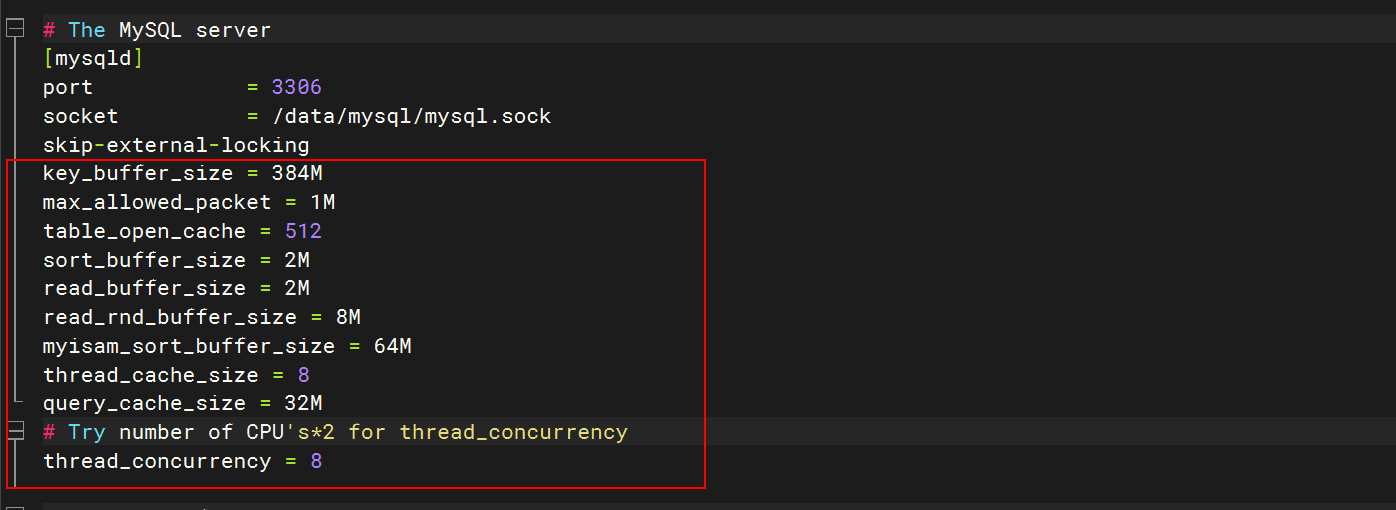Click the read_buffer_size value 2M
Image resolution: width=1396 pixels, height=510 pixels.
point(296,288)
